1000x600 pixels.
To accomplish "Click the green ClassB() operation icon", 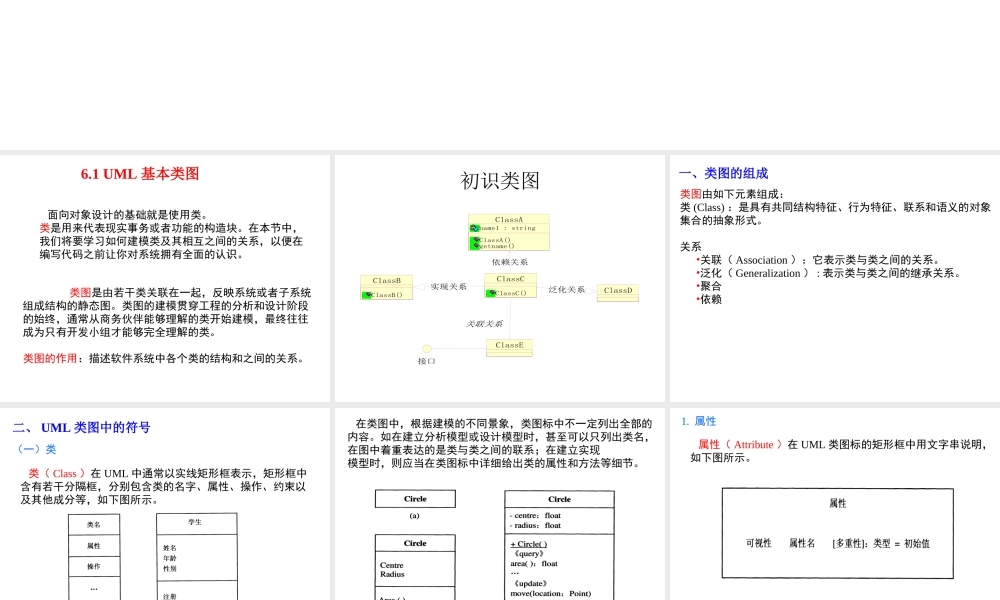I will tap(366, 294).
